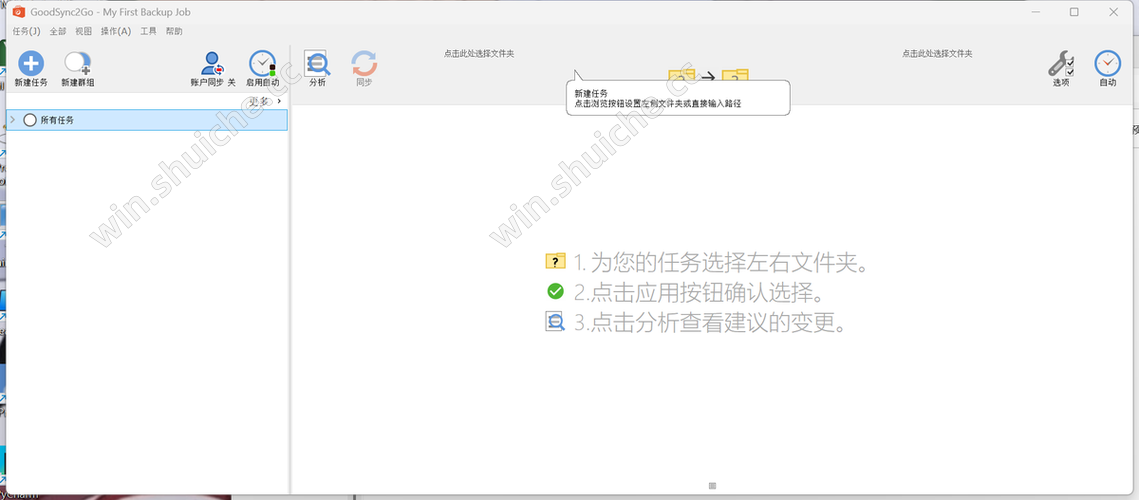Click step text 3.点击分析查看建议的变更
The width and height of the screenshot is (1139, 500).
(x=711, y=323)
